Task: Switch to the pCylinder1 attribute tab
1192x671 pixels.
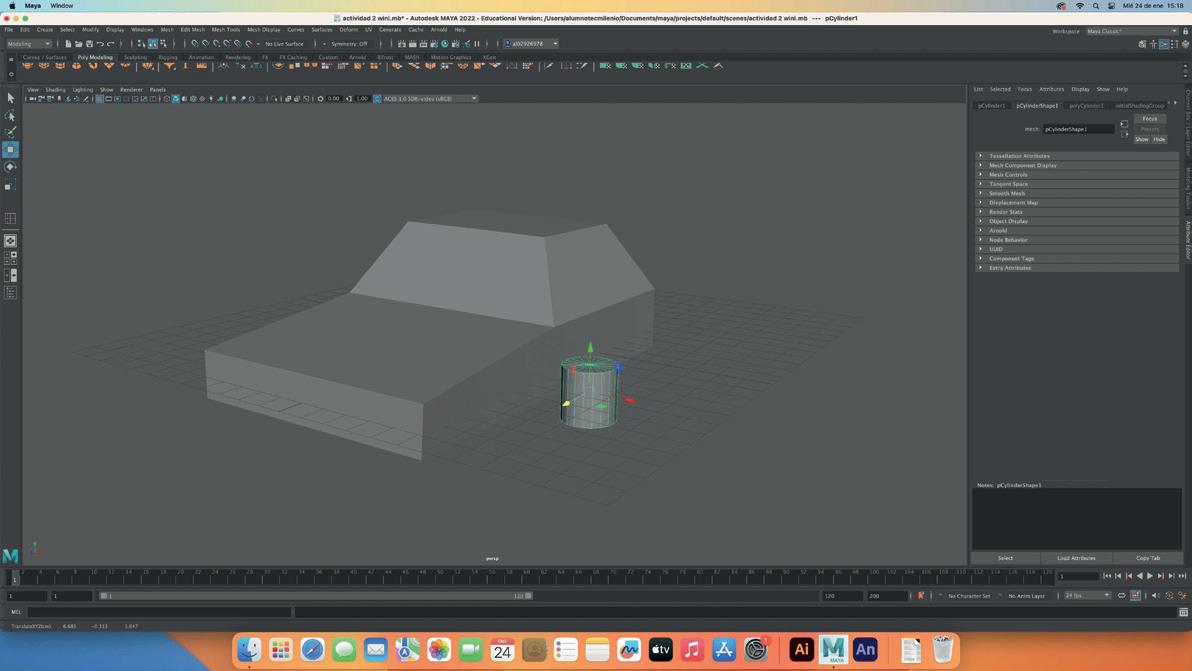Action: pyautogui.click(x=991, y=105)
